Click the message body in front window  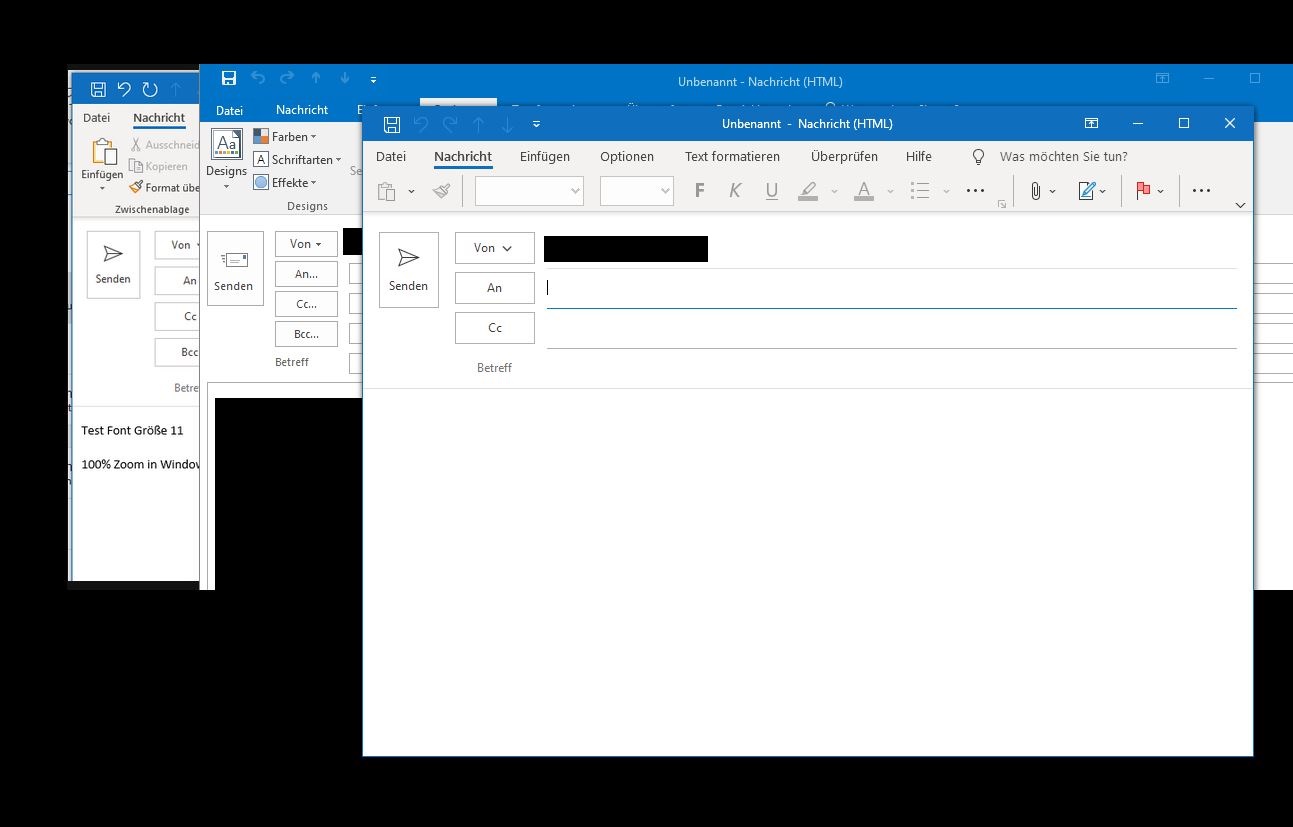click(x=807, y=571)
